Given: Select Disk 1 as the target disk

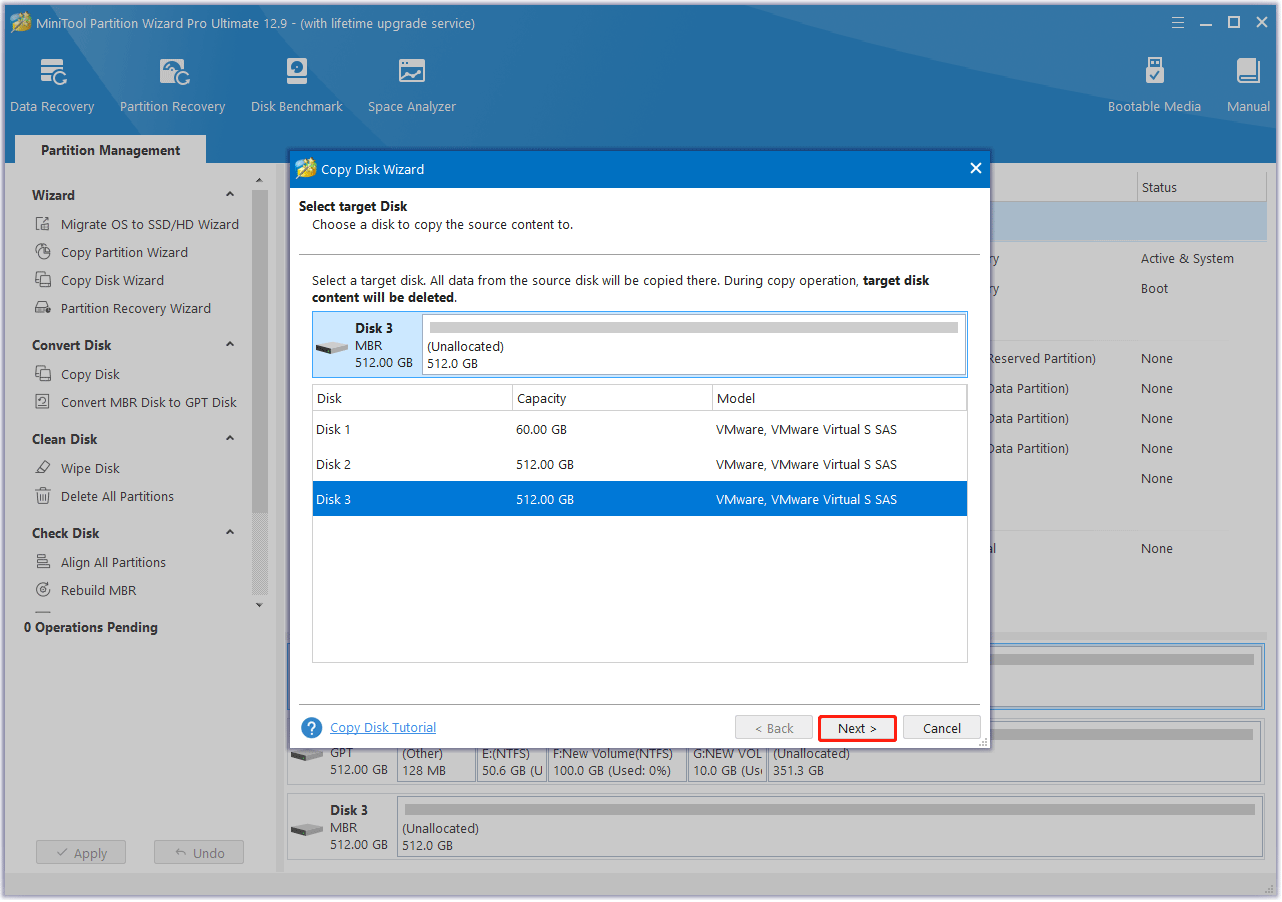Looking at the screenshot, I should tap(640, 429).
